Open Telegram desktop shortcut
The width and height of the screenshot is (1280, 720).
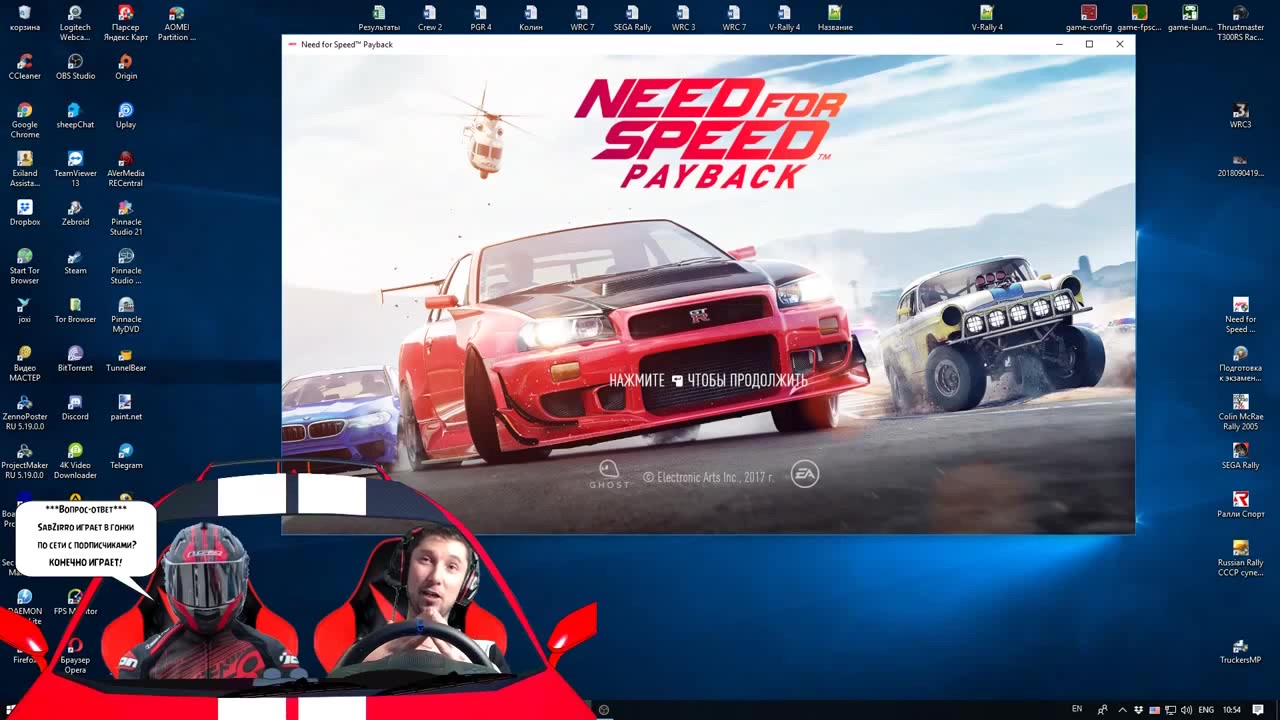pyautogui.click(x=126, y=457)
